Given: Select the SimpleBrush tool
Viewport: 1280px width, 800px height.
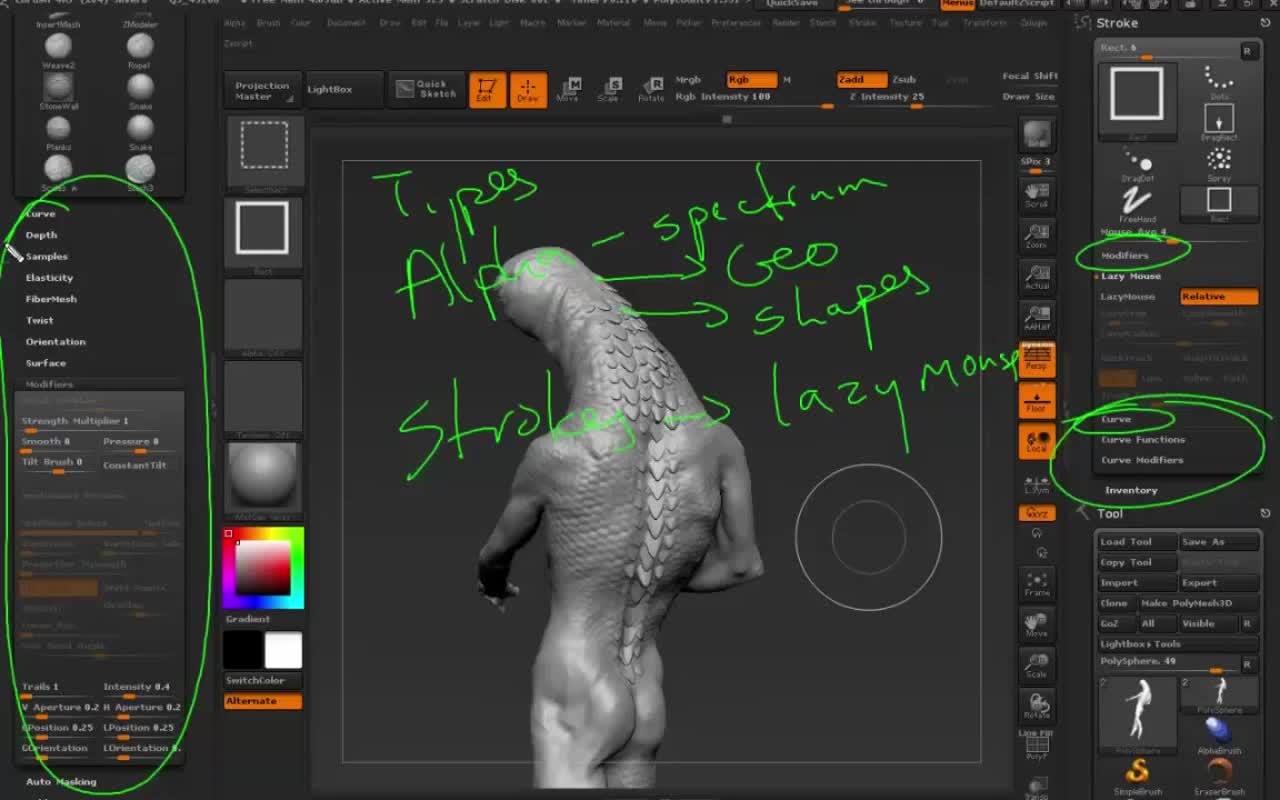Looking at the screenshot, I should 1138,776.
